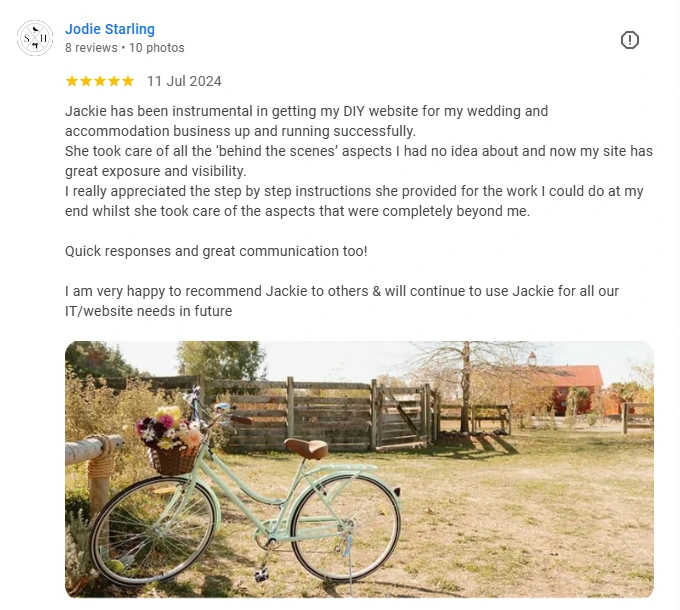Click the second yellow rating star
The width and height of the screenshot is (680, 610).
click(x=86, y=81)
